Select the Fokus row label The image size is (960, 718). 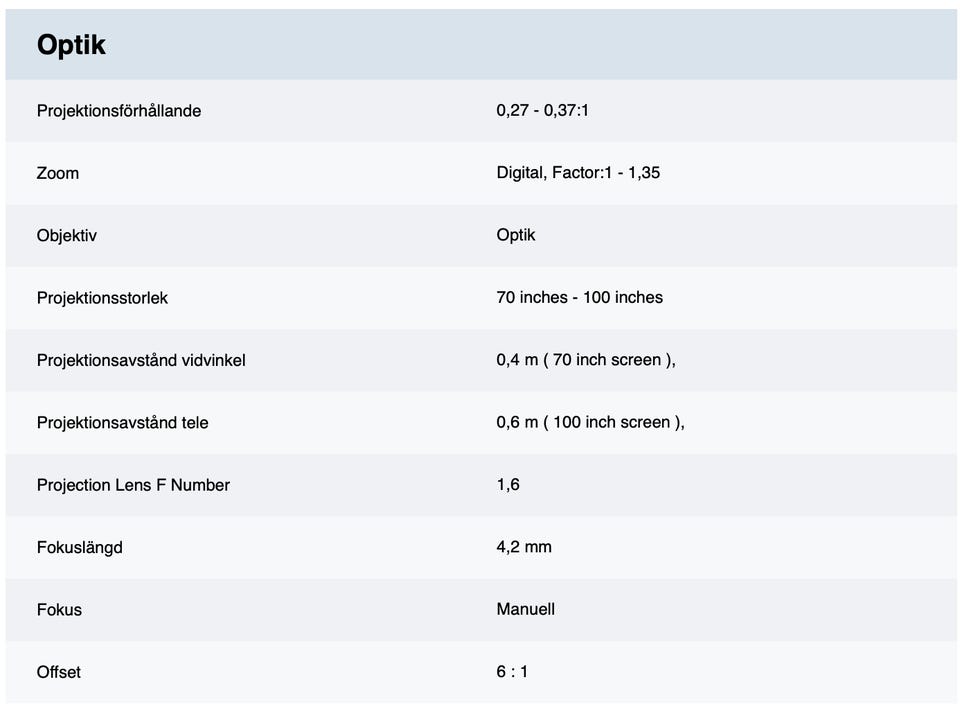click(x=59, y=610)
